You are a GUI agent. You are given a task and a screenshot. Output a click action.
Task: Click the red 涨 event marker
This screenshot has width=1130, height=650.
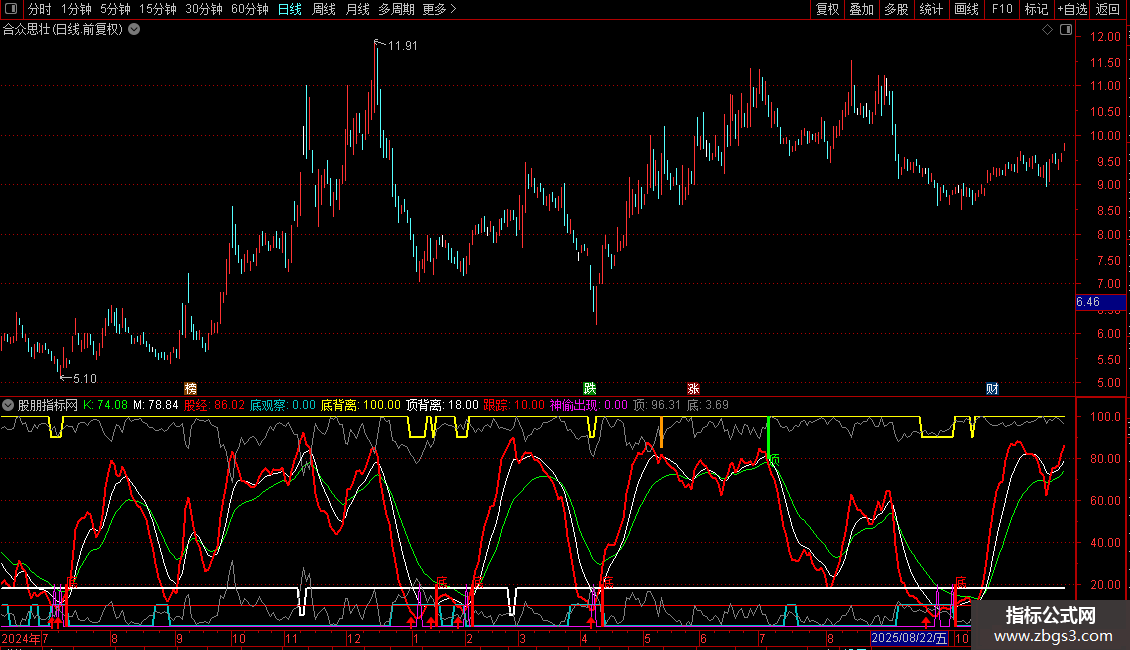693,388
